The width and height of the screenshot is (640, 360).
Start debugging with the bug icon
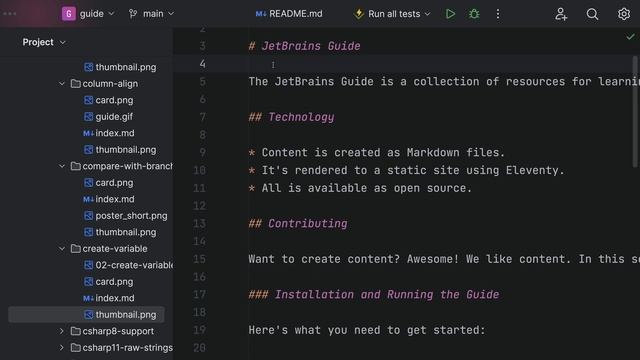point(474,14)
